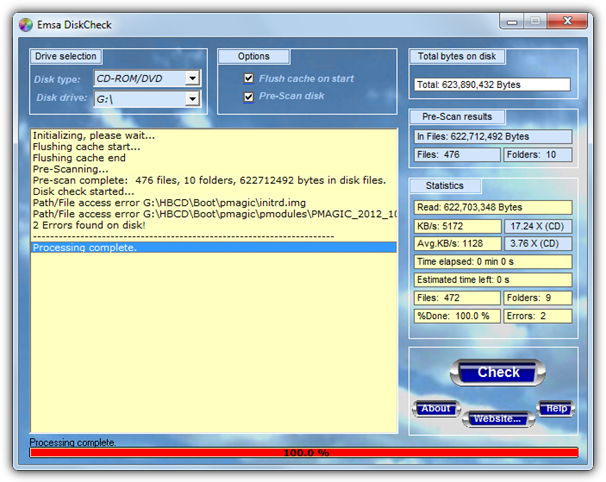Click the Website... button

(498, 419)
